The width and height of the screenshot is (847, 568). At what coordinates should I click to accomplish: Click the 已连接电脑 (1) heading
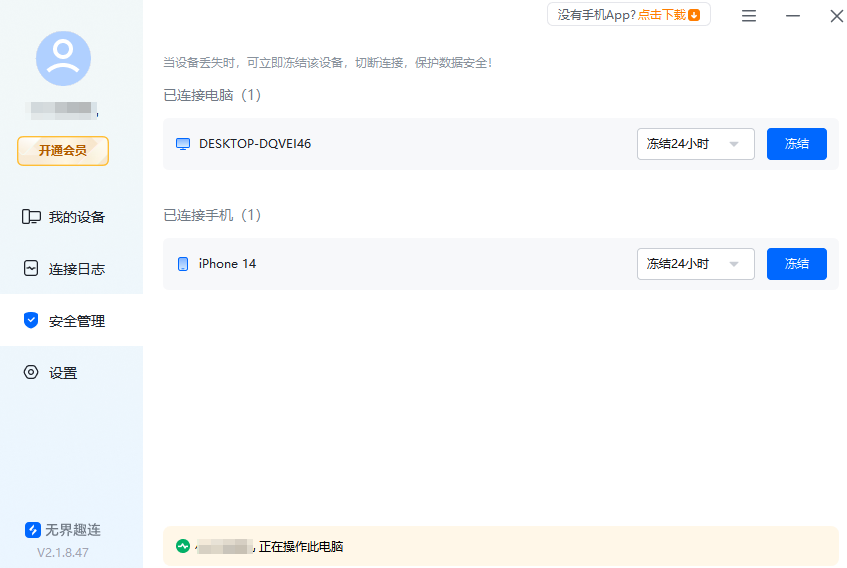(212, 95)
